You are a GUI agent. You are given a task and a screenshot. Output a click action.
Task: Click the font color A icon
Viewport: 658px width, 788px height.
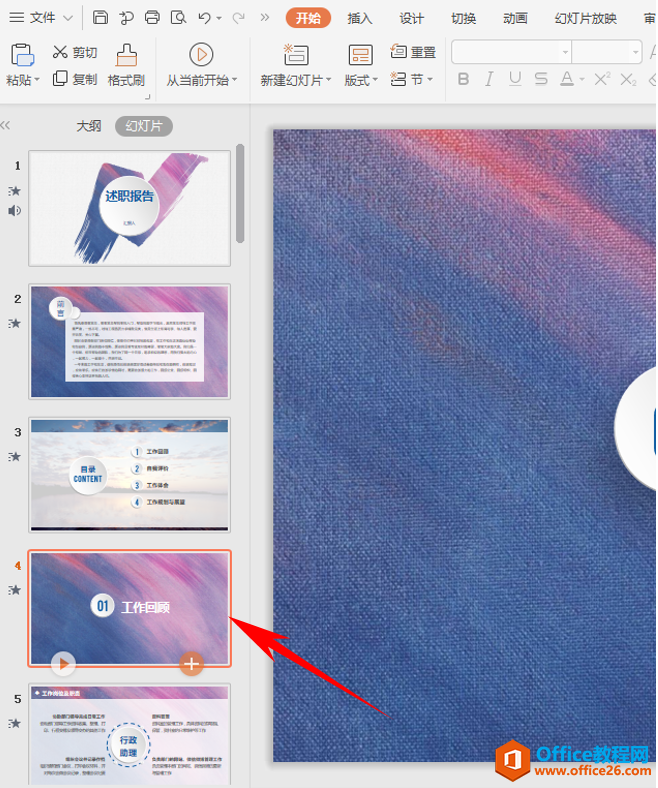pyautogui.click(x=567, y=79)
